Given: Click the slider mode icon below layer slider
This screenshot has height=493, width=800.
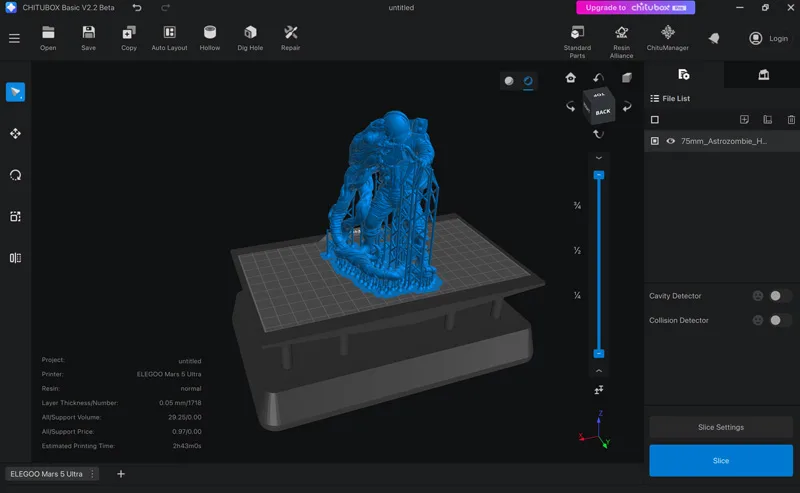Looking at the screenshot, I should tap(599, 390).
